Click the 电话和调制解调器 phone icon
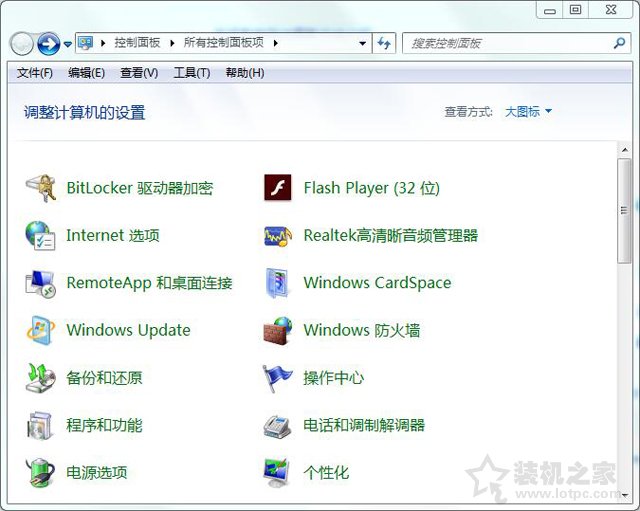The height and width of the screenshot is (511, 640). 277,426
